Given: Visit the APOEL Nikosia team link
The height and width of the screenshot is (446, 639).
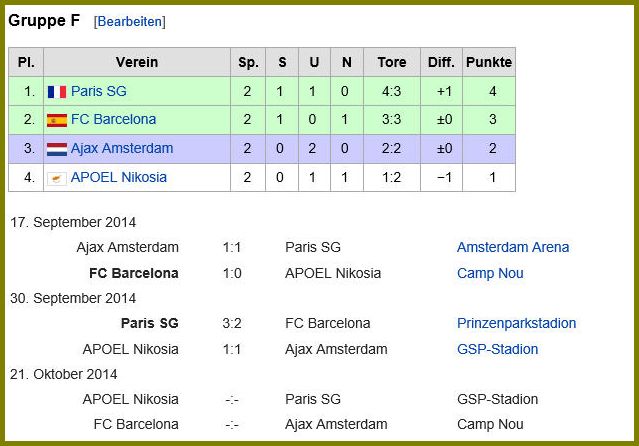Looking at the screenshot, I should point(119,177).
